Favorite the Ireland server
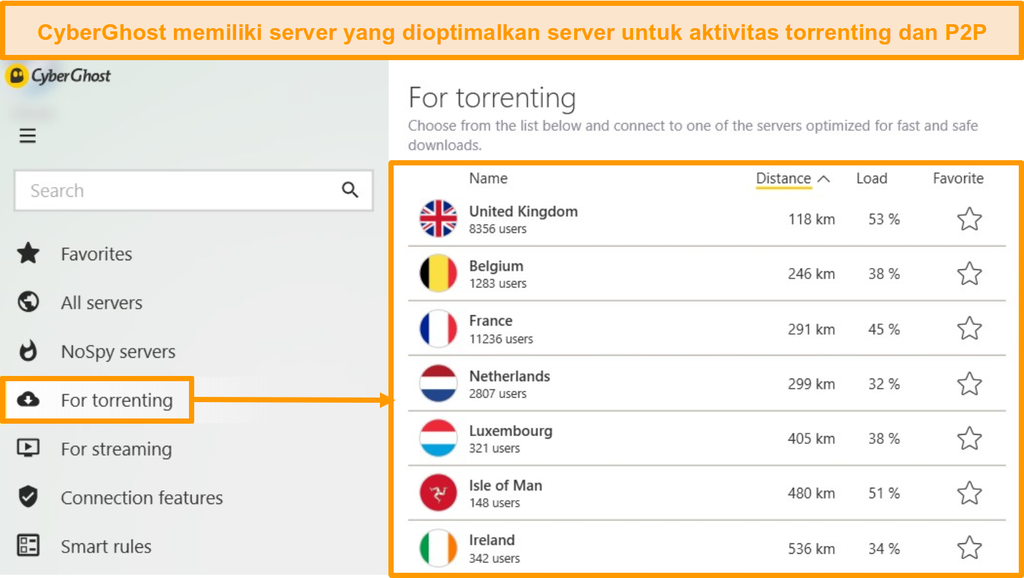Viewport: 1024px width, 578px height. pyautogui.click(x=970, y=549)
